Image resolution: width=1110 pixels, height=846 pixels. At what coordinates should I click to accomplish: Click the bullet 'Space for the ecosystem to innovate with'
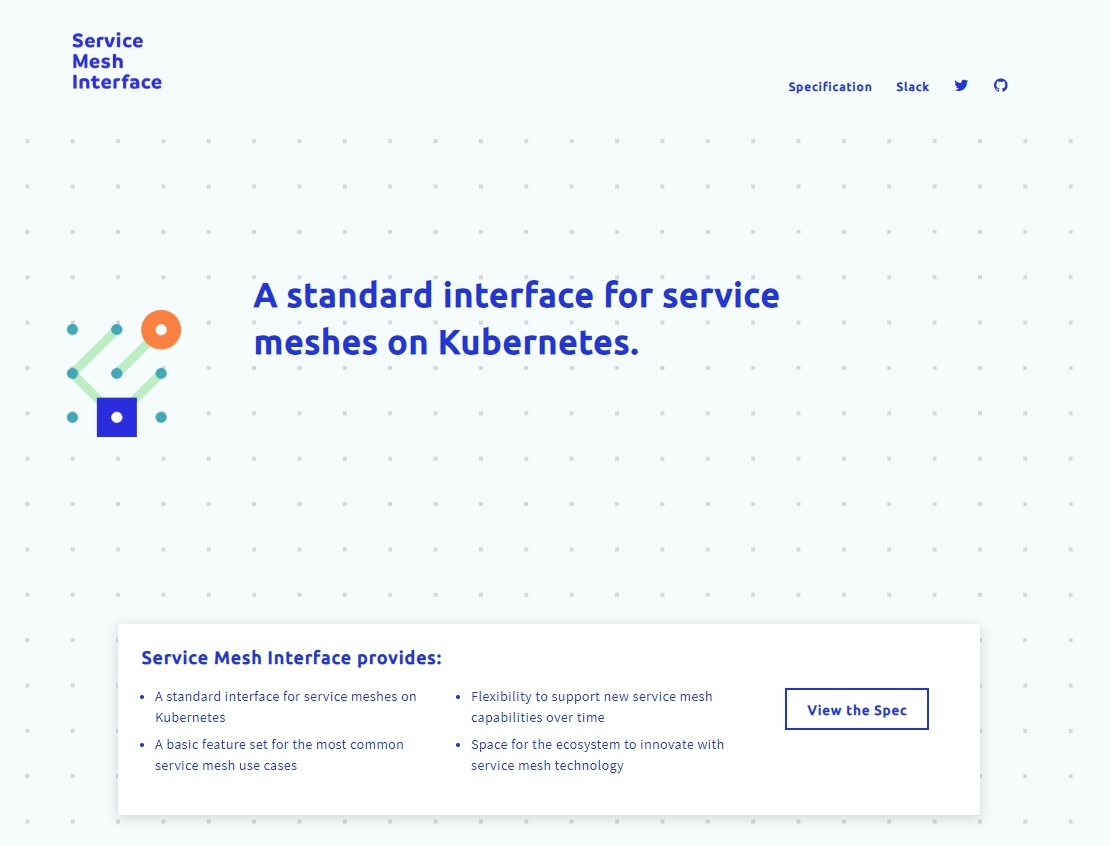coord(597,755)
